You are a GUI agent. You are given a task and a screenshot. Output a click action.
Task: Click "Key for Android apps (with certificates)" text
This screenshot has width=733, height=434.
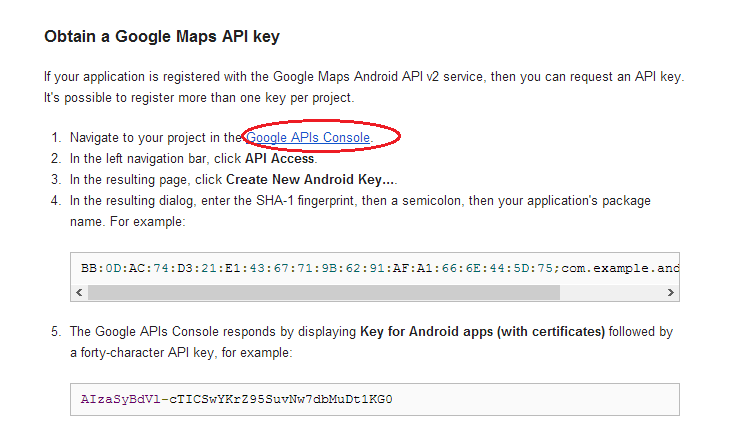pos(482,331)
